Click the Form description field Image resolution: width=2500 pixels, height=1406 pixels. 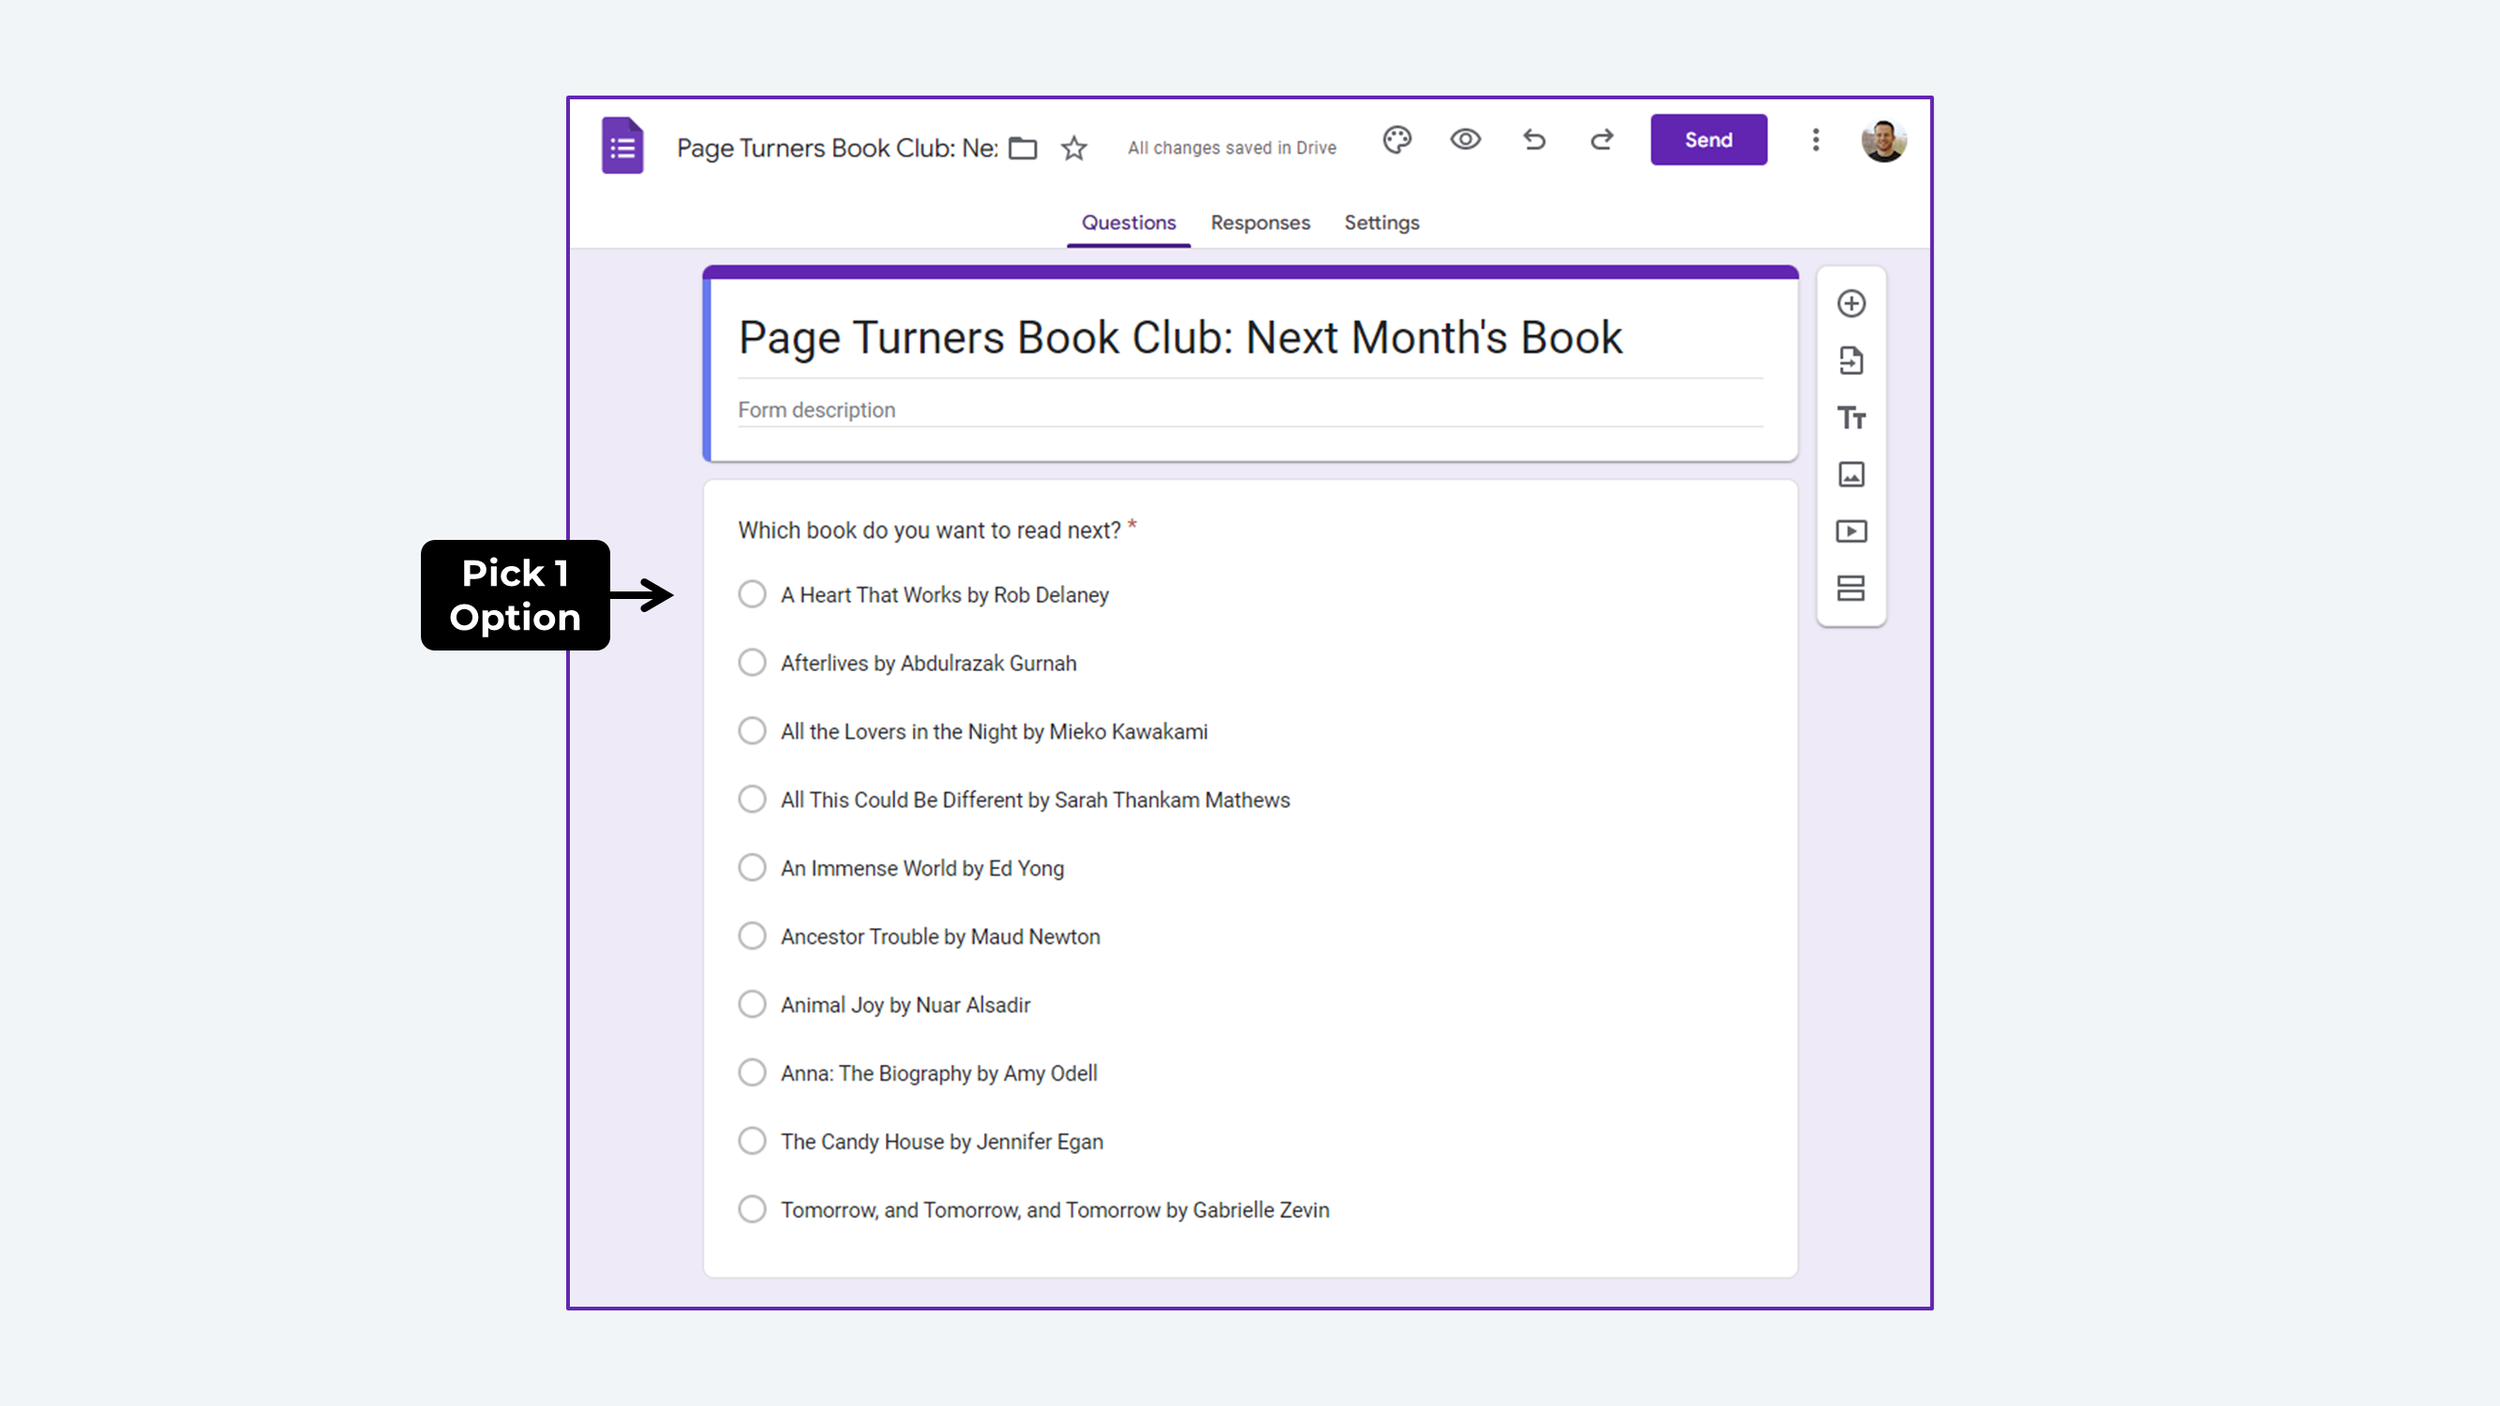[1249, 410]
